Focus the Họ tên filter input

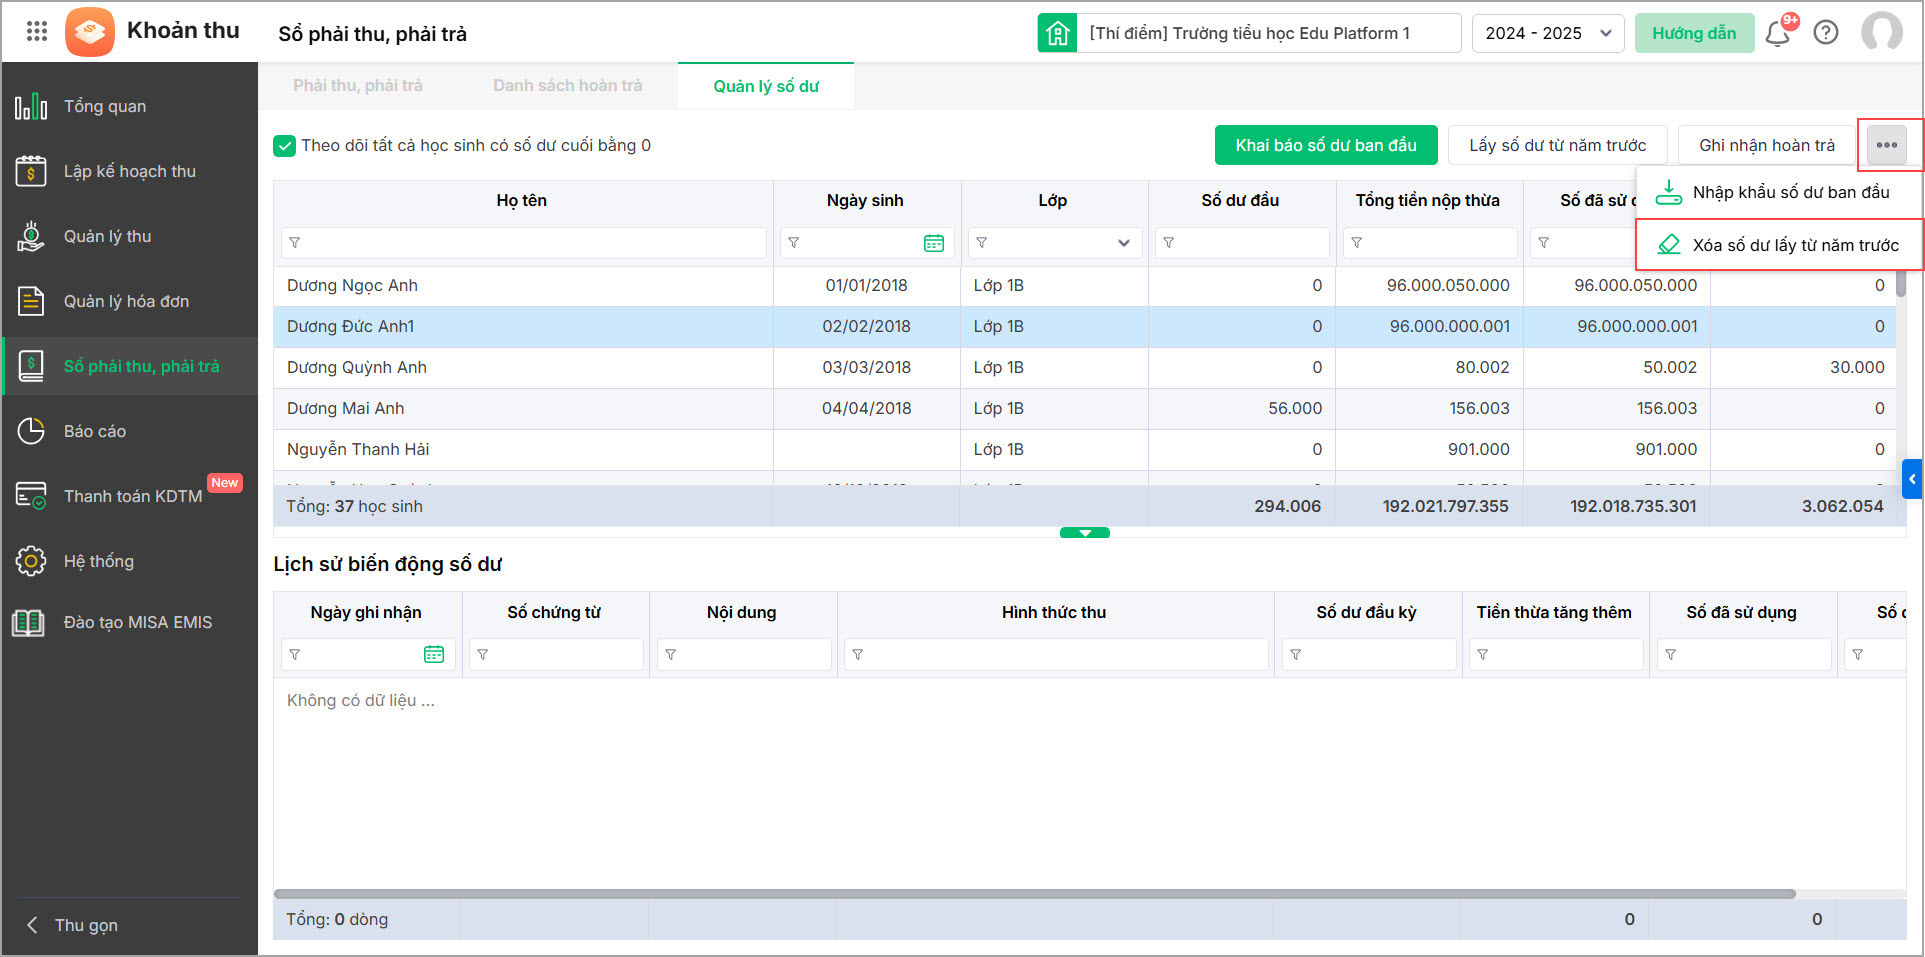(x=524, y=243)
